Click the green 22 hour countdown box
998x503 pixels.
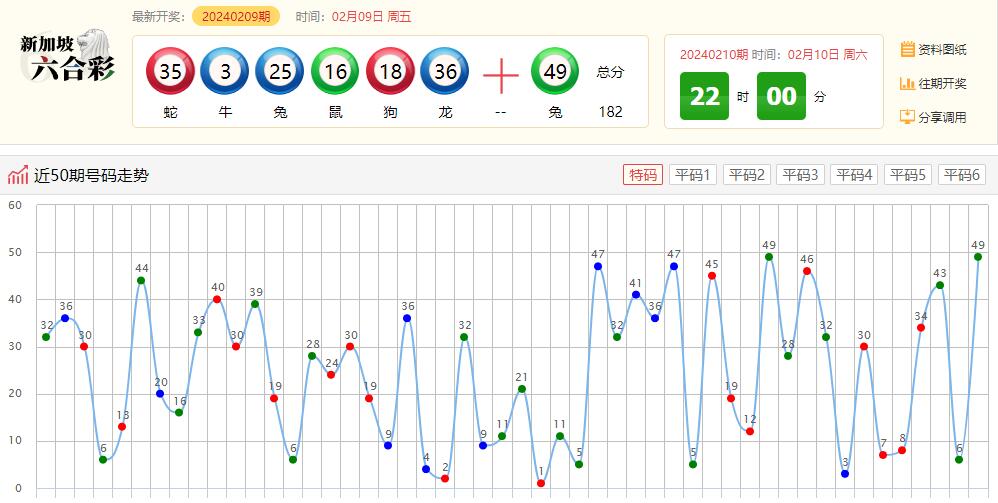pyautogui.click(x=705, y=96)
